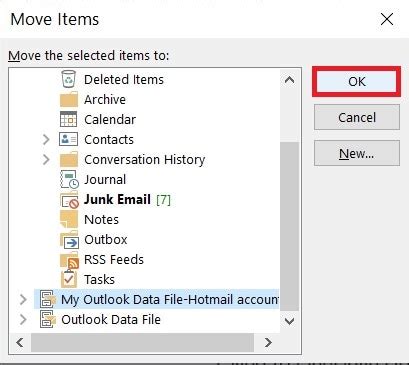Expand My Outlook Data File-Hotmail account
This screenshot has height=365, width=409.
[23, 299]
